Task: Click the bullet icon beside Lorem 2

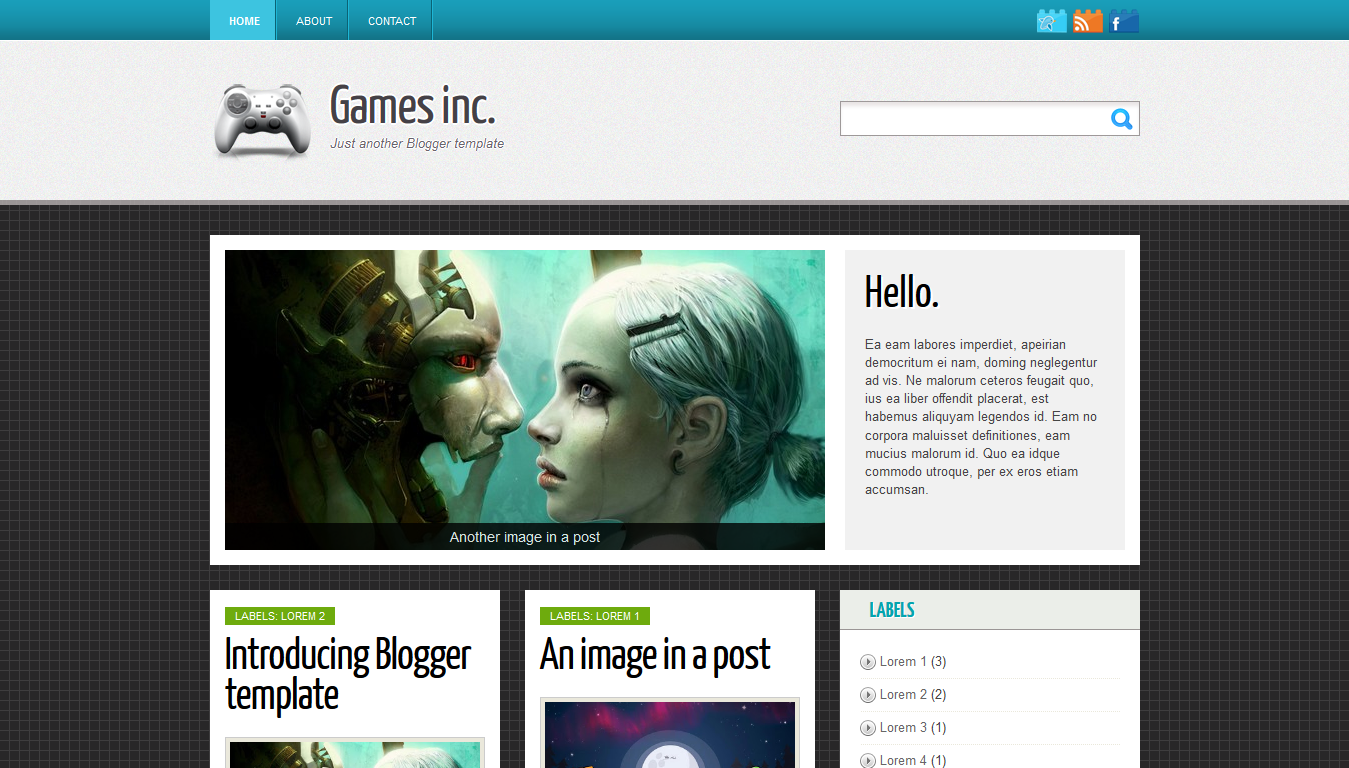Action: [867, 695]
